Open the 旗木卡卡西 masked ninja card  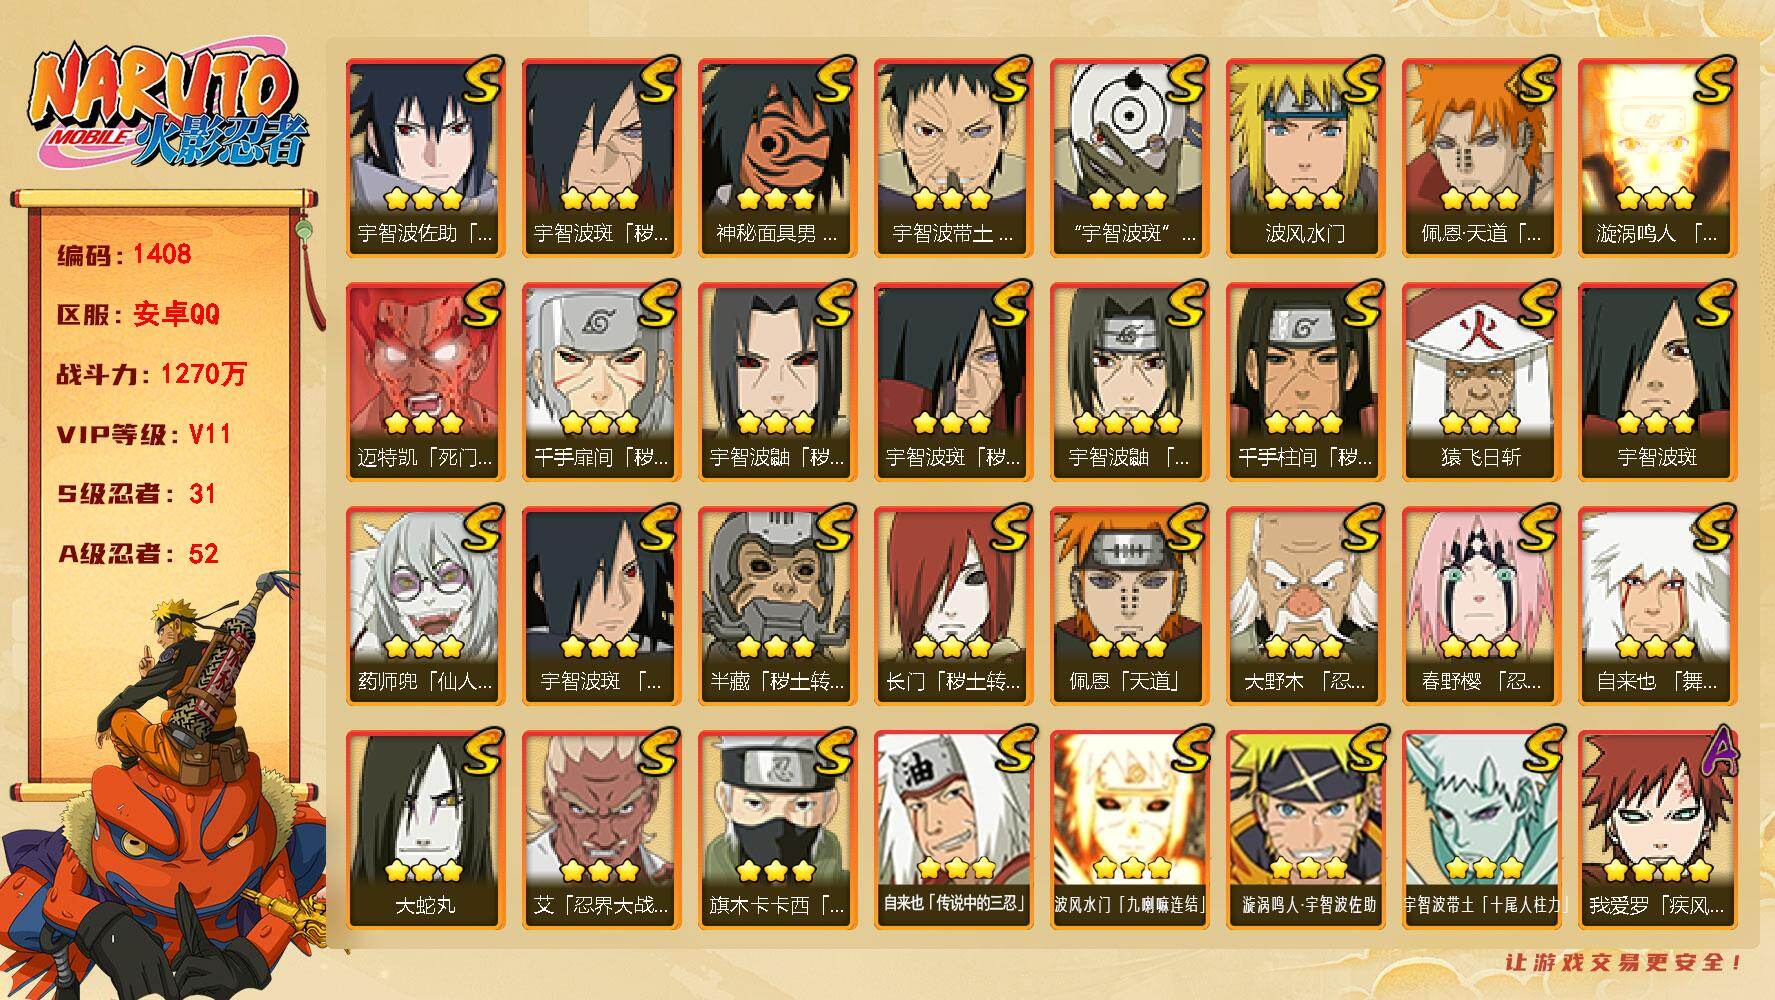(777, 830)
